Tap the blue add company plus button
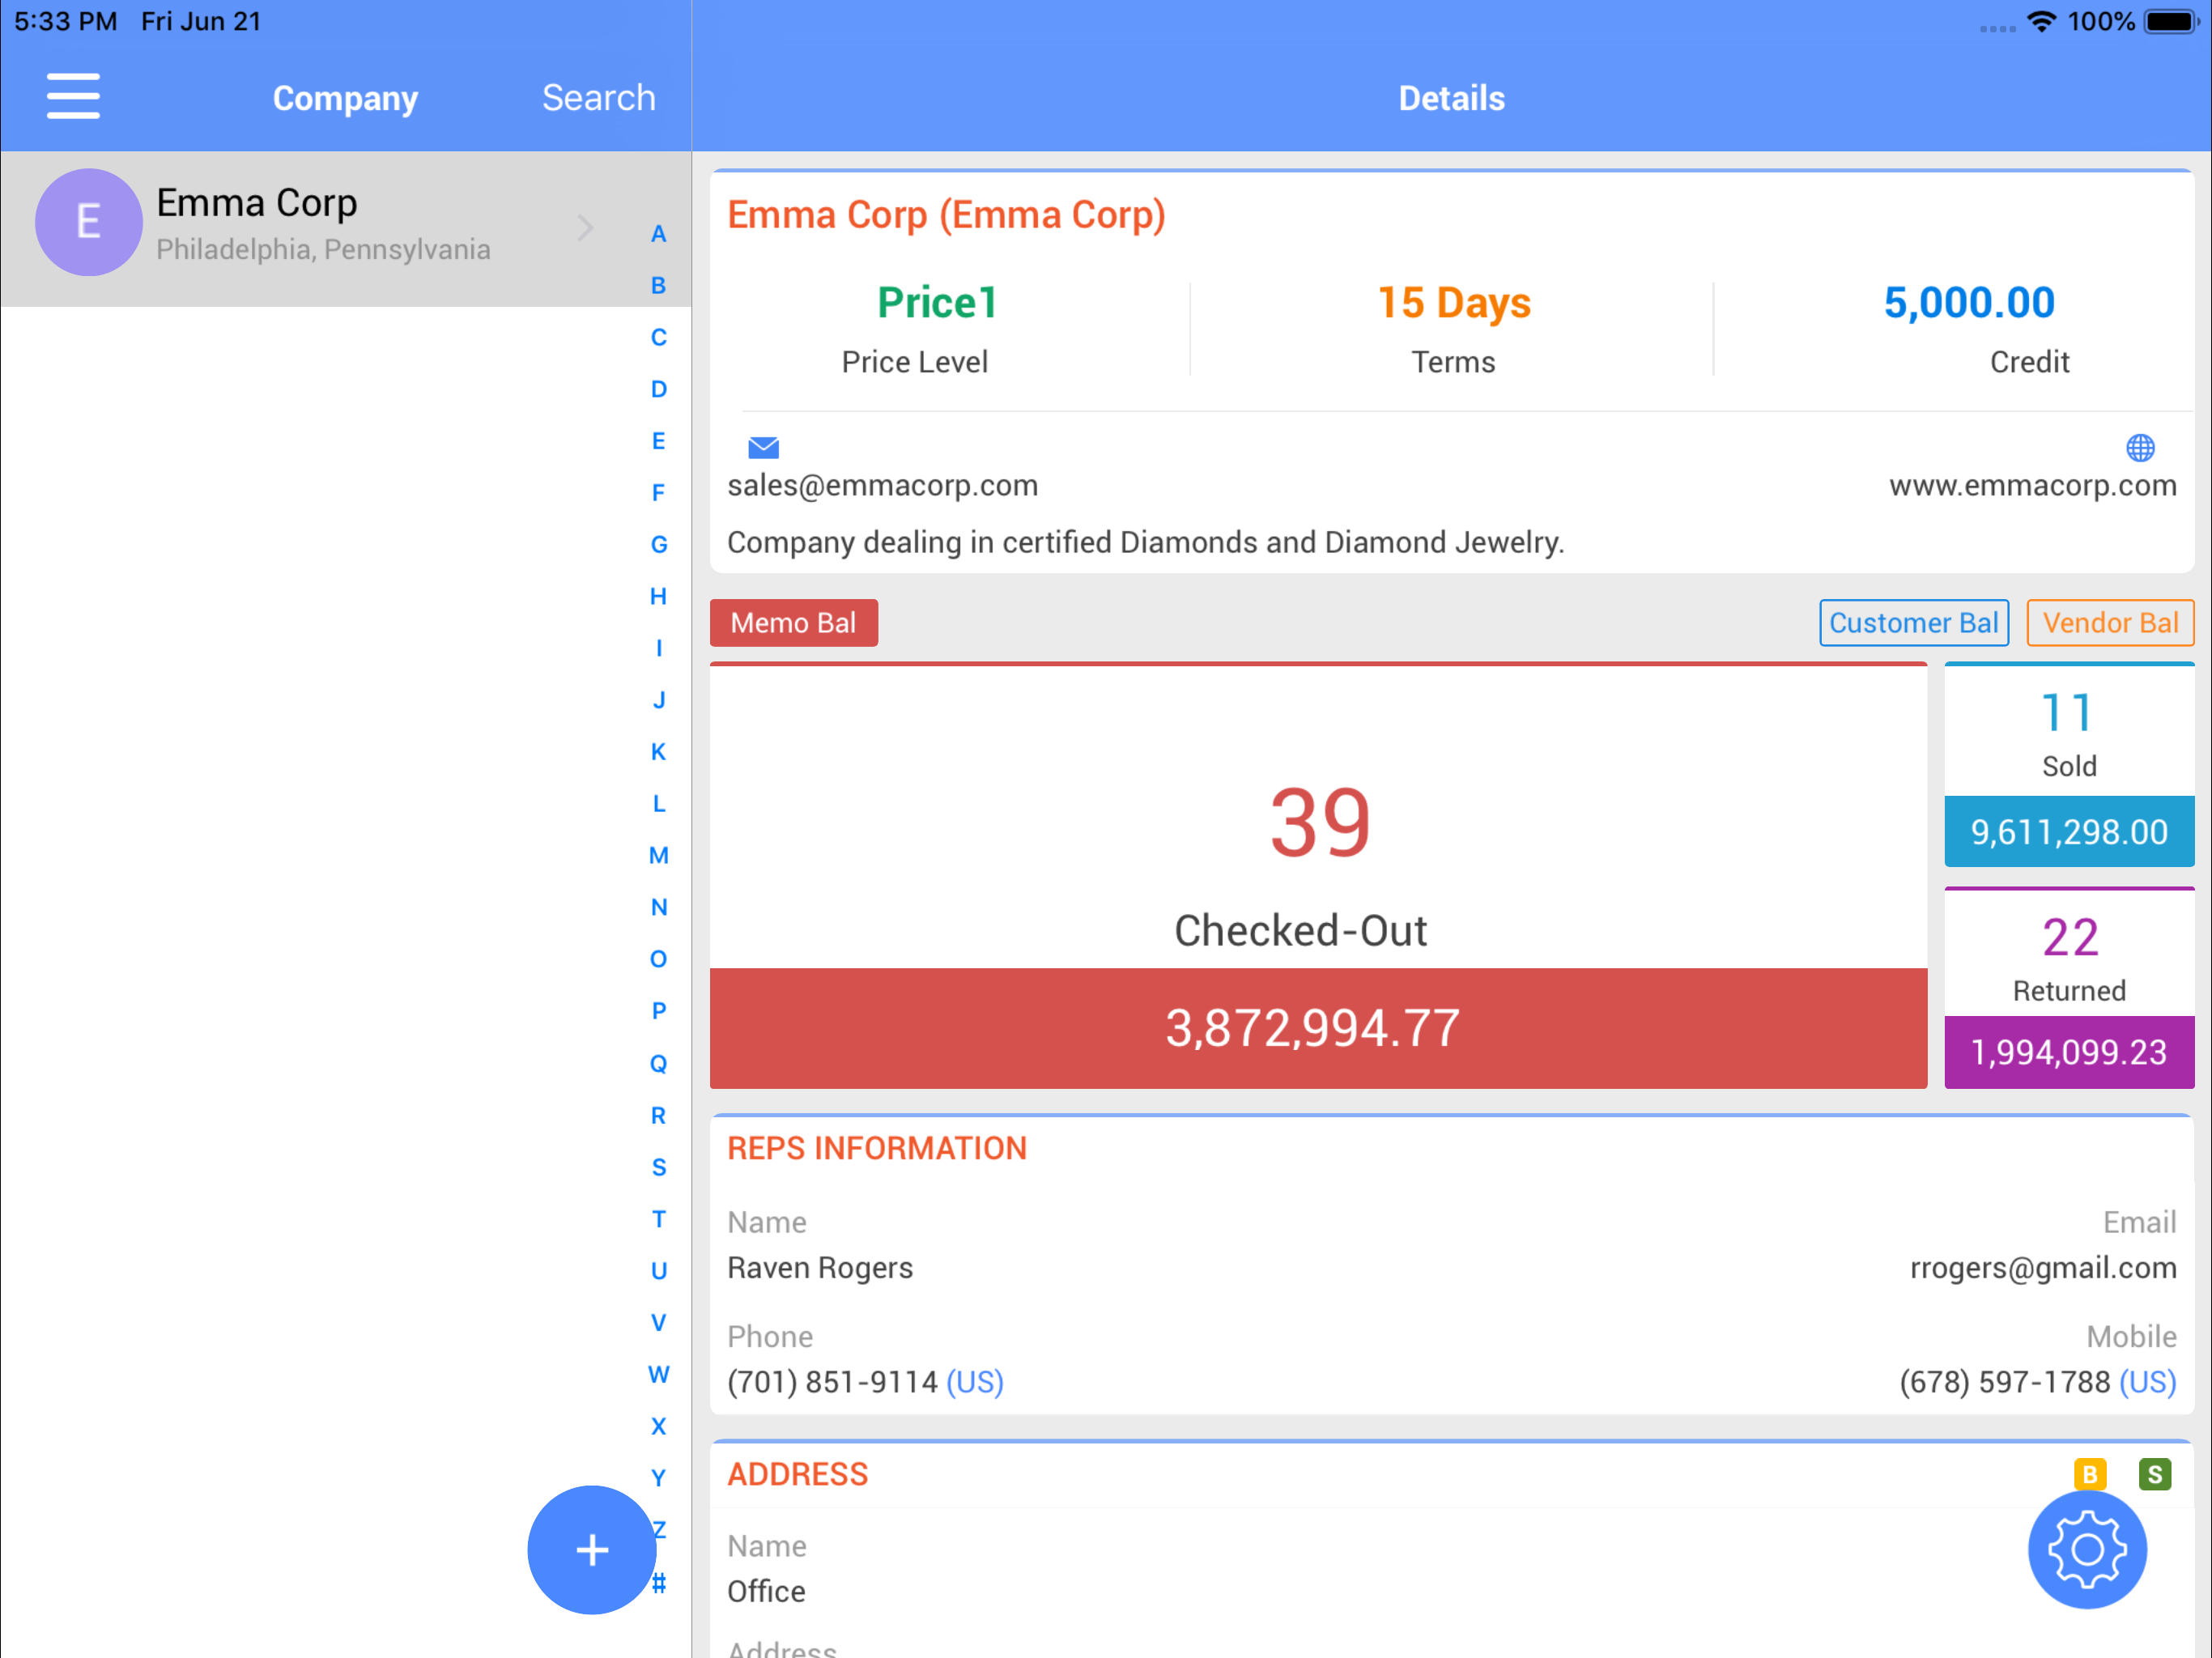2212x1658 pixels. 591,1549
